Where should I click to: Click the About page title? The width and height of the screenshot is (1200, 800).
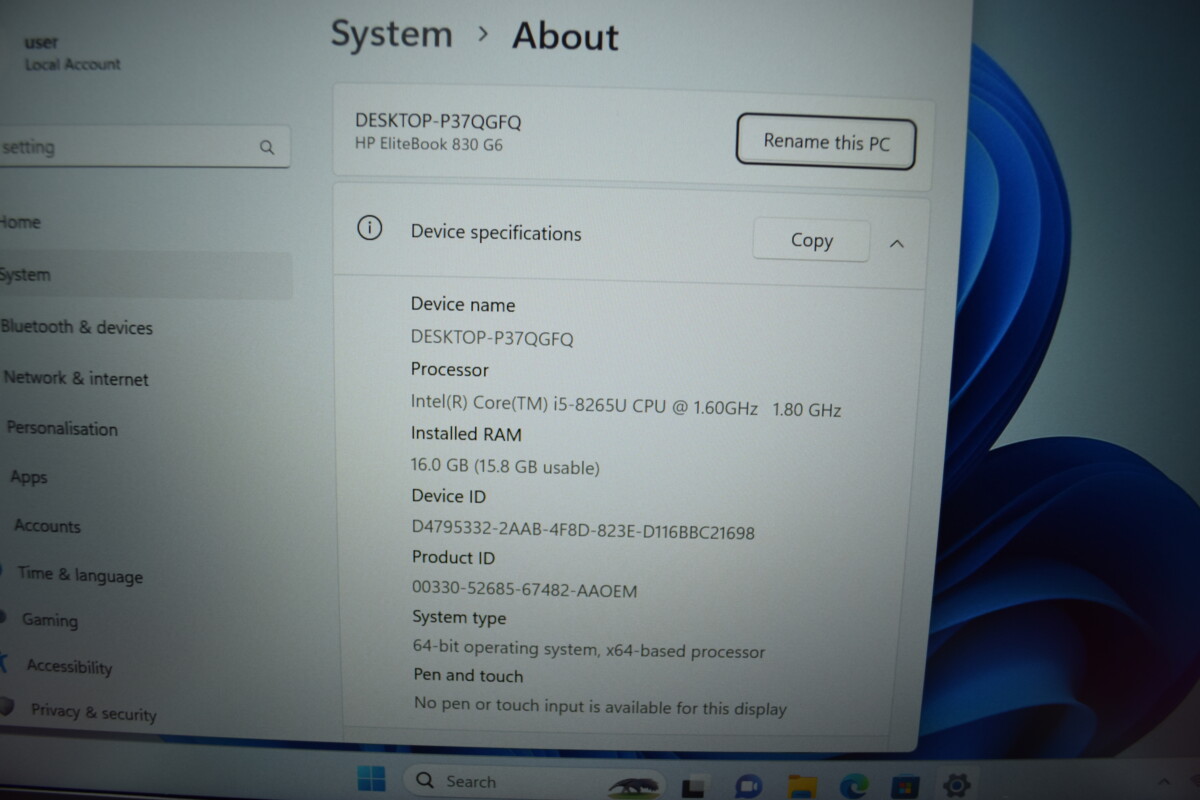[565, 36]
